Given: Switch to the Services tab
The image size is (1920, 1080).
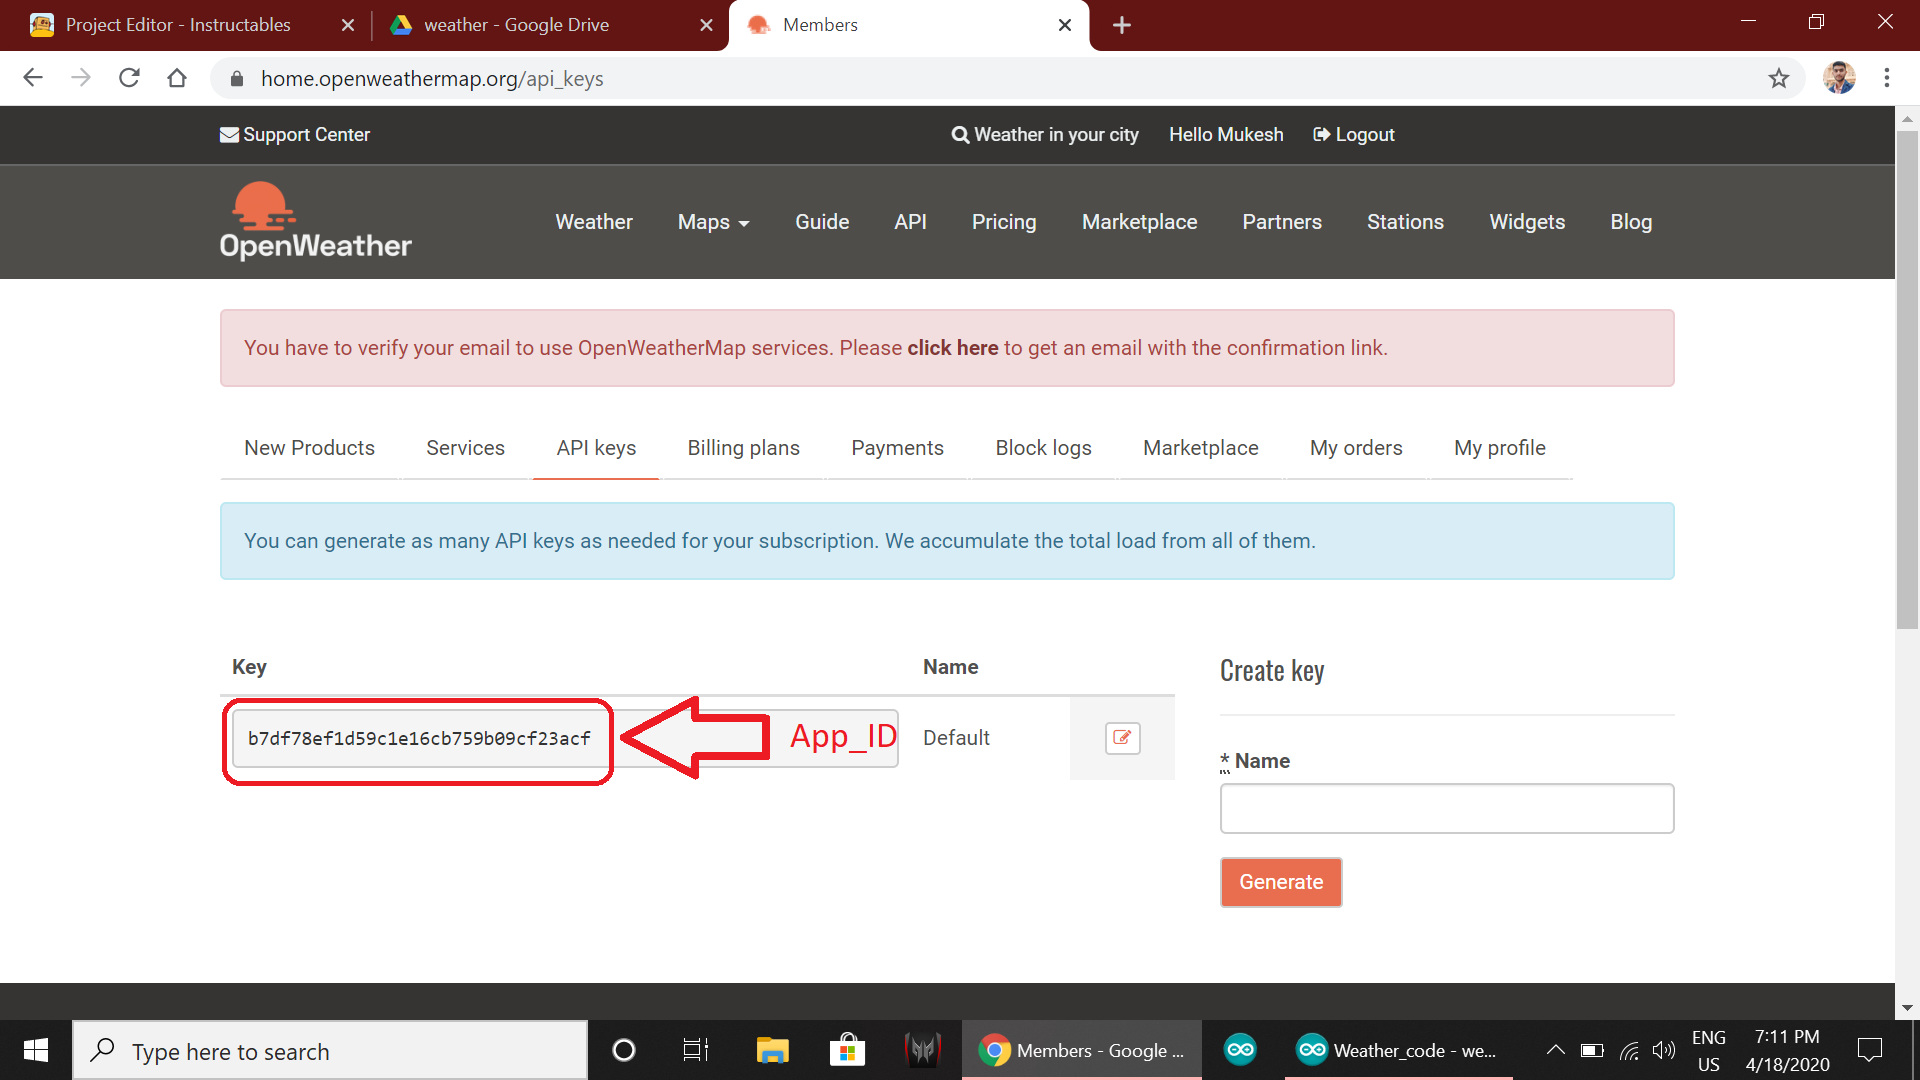Looking at the screenshot, I should 465,448.
